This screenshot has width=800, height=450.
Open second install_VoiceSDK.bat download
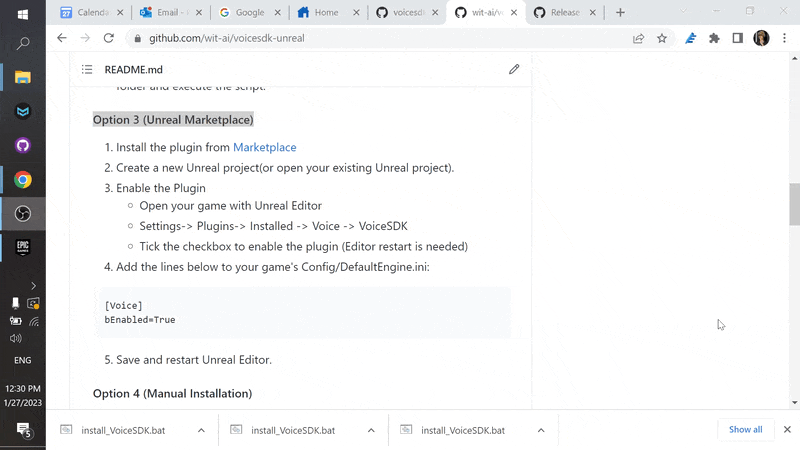[x=293, y=430]
